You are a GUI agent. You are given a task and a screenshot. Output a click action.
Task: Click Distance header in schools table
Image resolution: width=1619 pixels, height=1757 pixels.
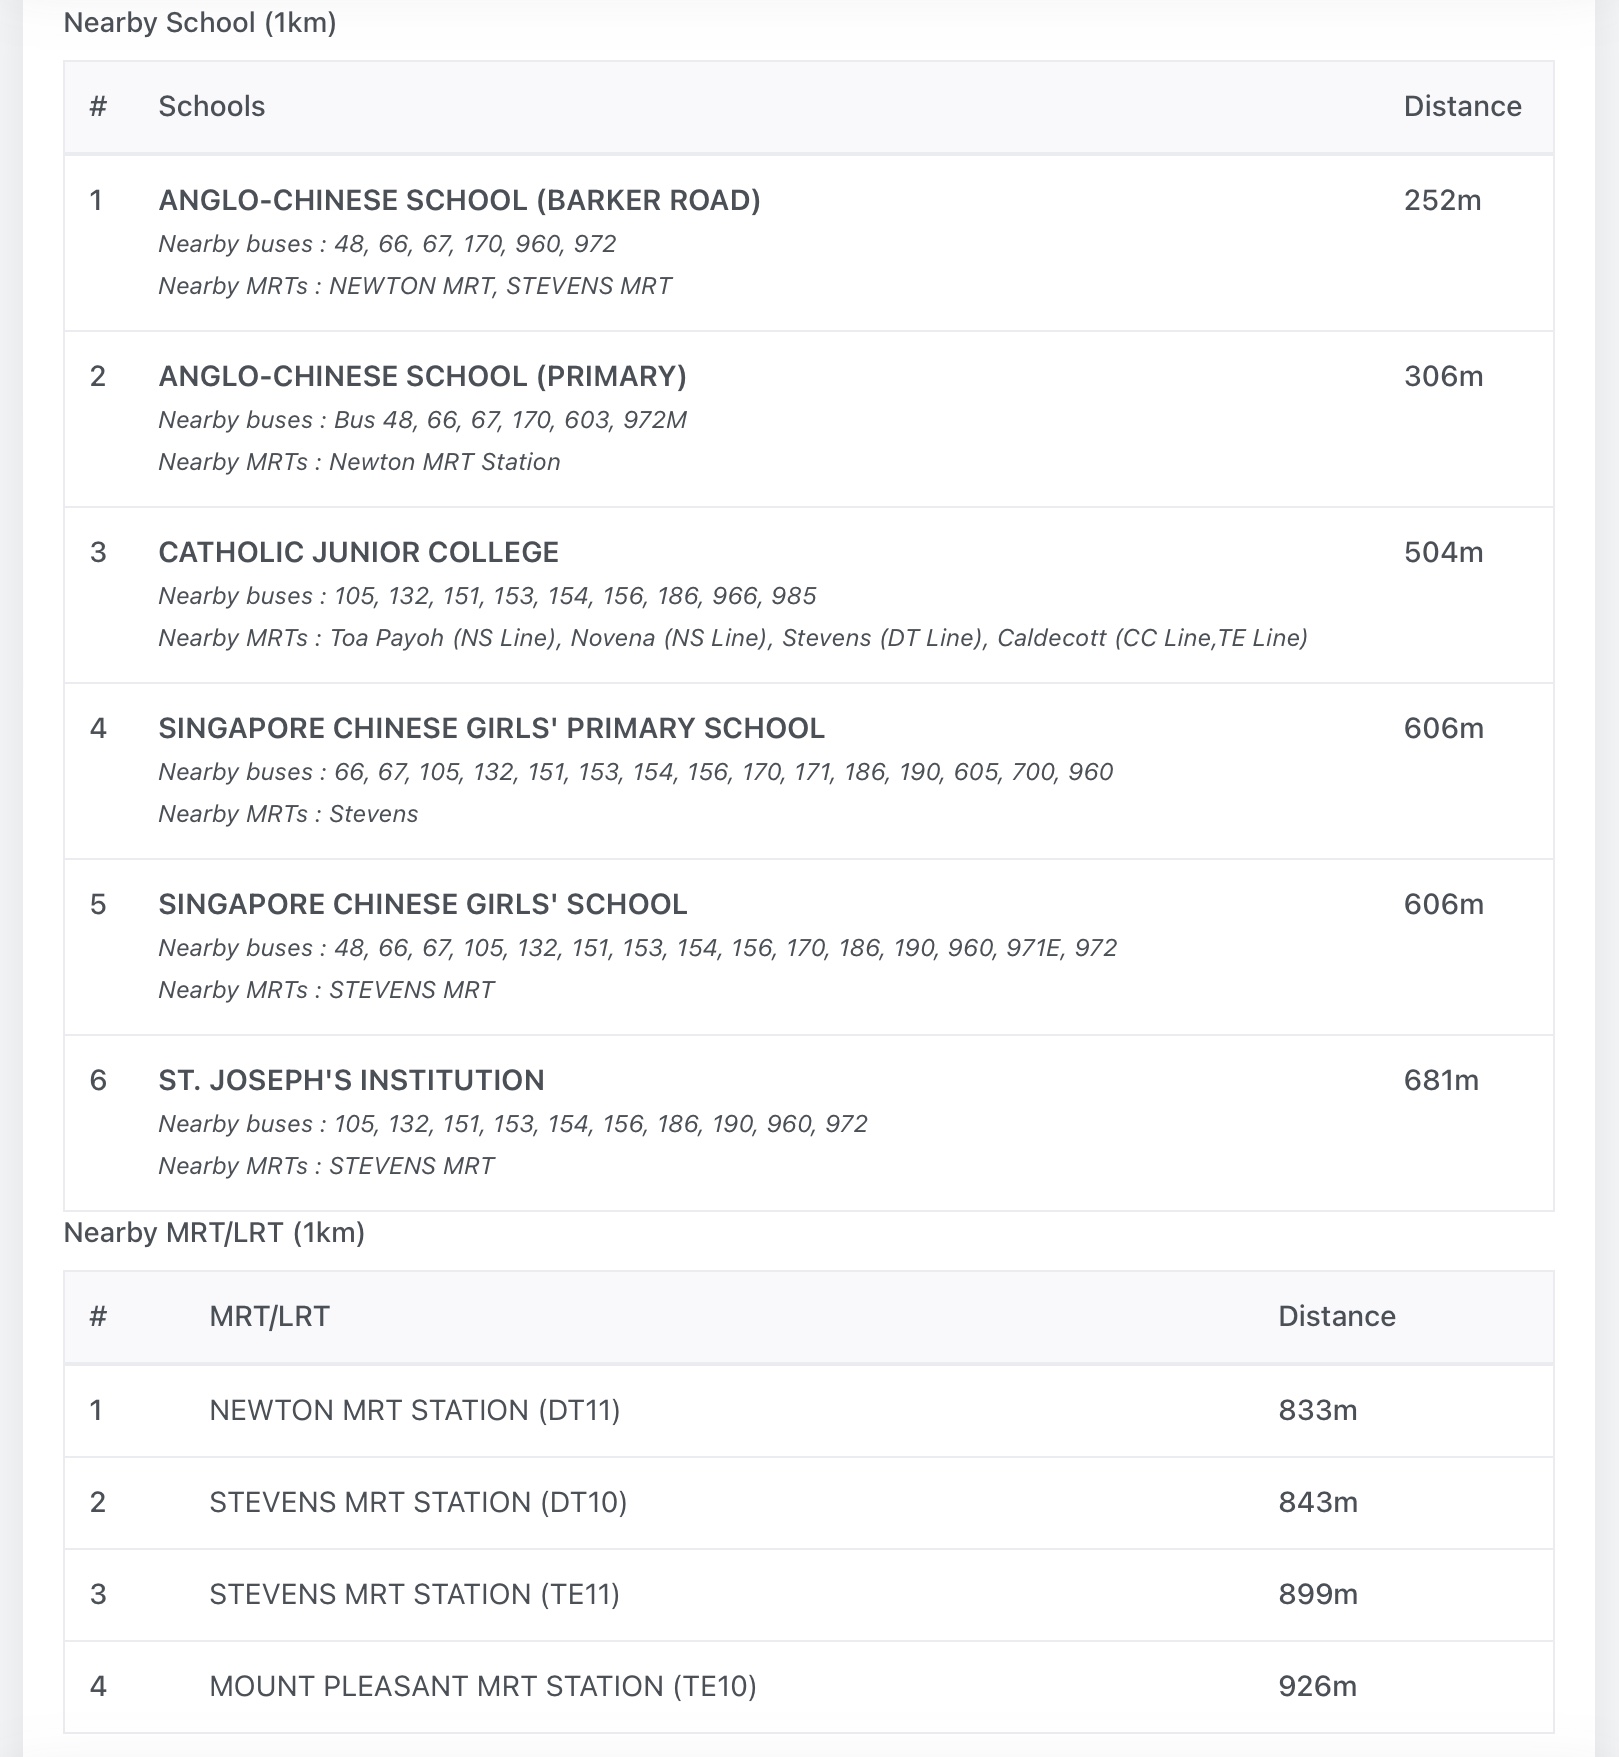1462,106
